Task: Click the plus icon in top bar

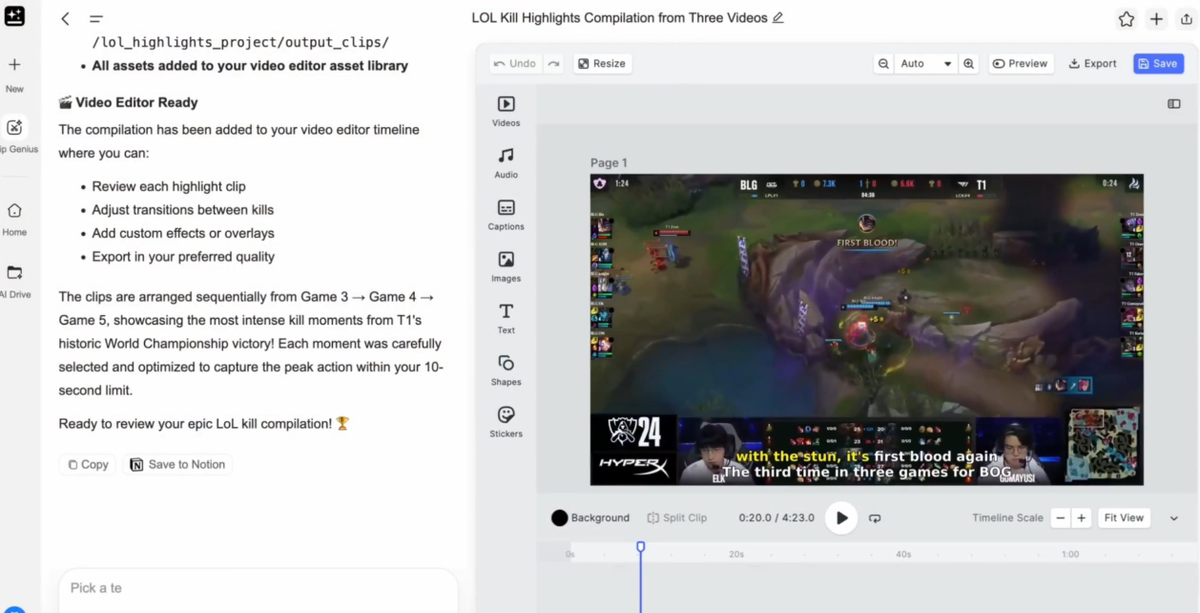Action: [x=1157, y=19]
